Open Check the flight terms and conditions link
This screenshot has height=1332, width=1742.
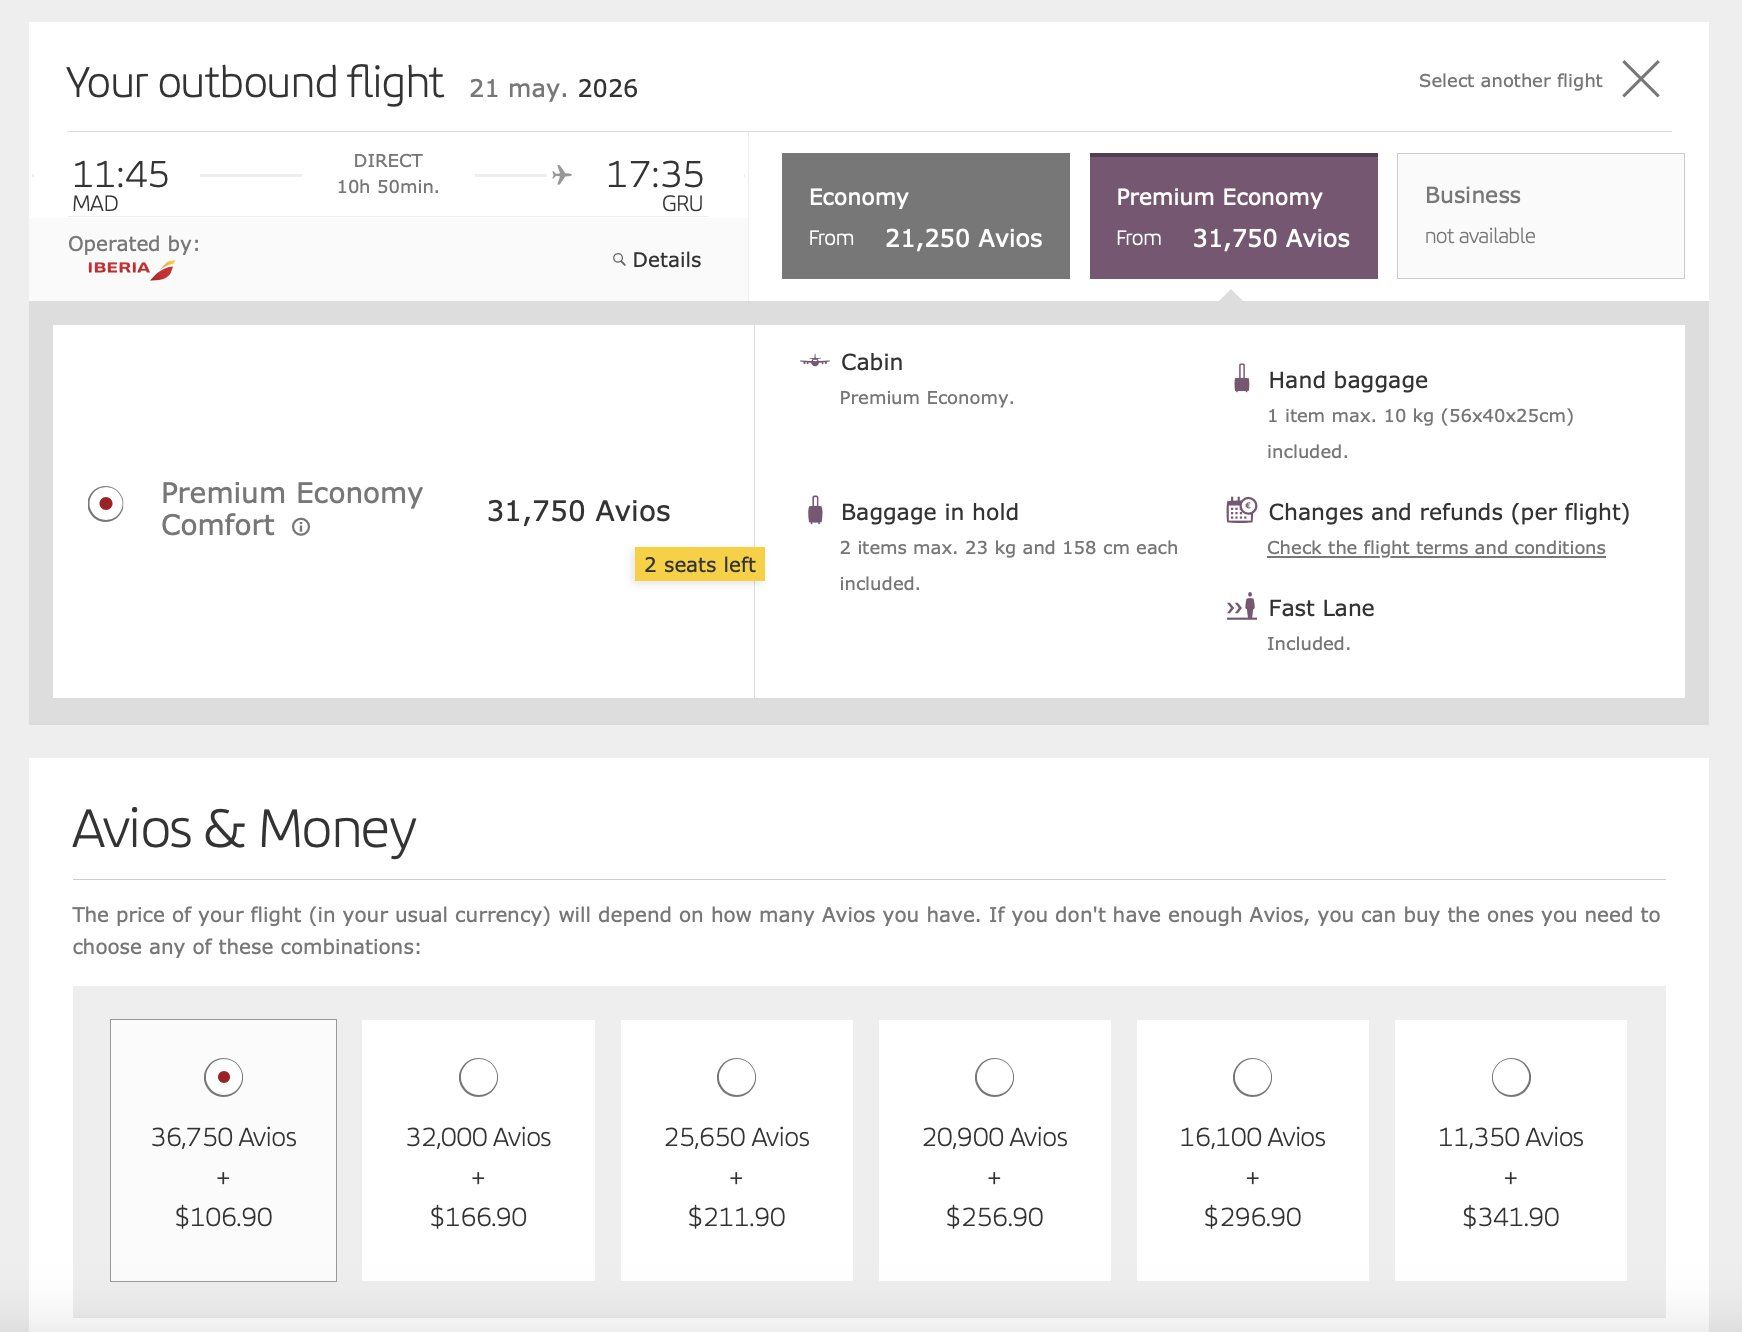1435,548
